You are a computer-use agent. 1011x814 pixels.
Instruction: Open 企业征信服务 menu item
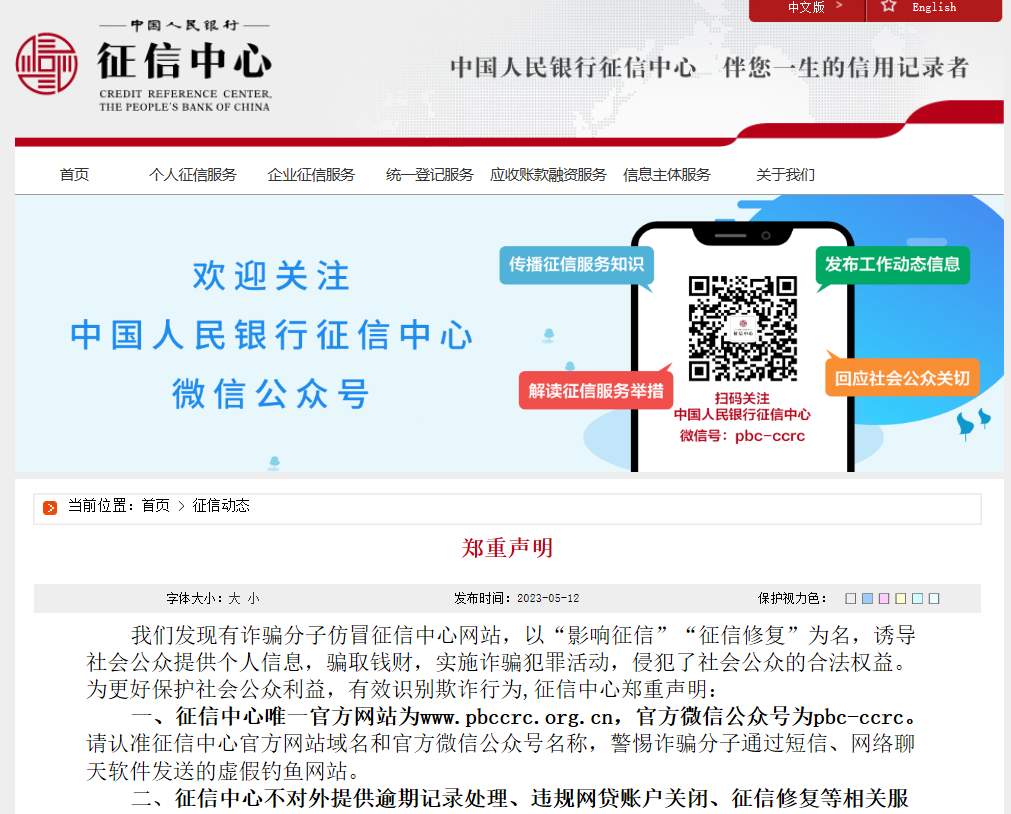point(311,175)
